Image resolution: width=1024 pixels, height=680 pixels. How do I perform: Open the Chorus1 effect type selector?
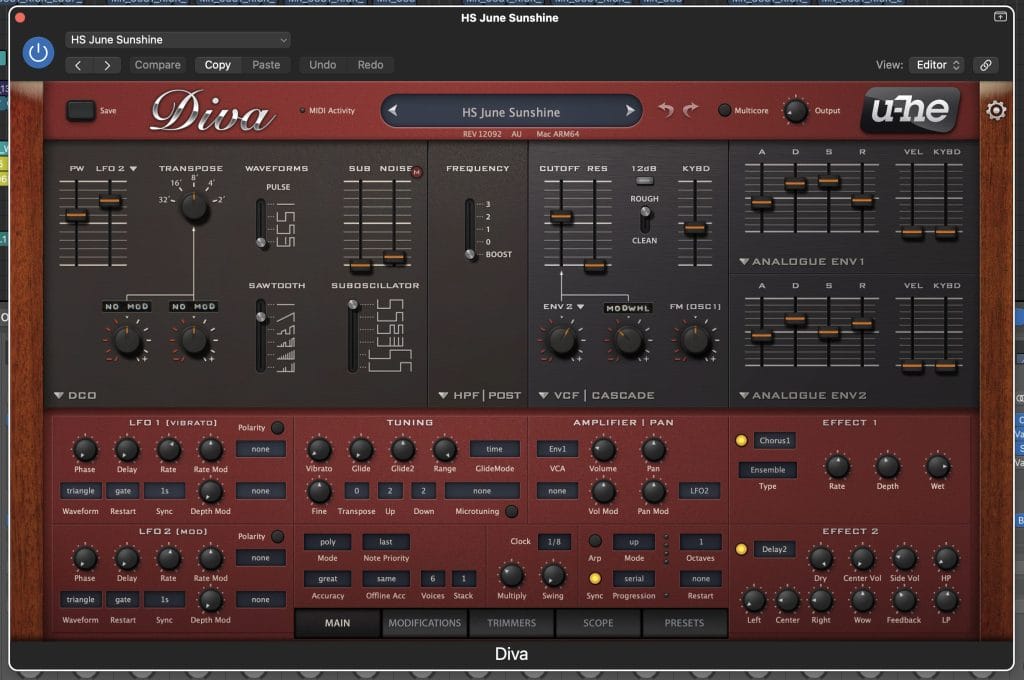tap(775, 440)
